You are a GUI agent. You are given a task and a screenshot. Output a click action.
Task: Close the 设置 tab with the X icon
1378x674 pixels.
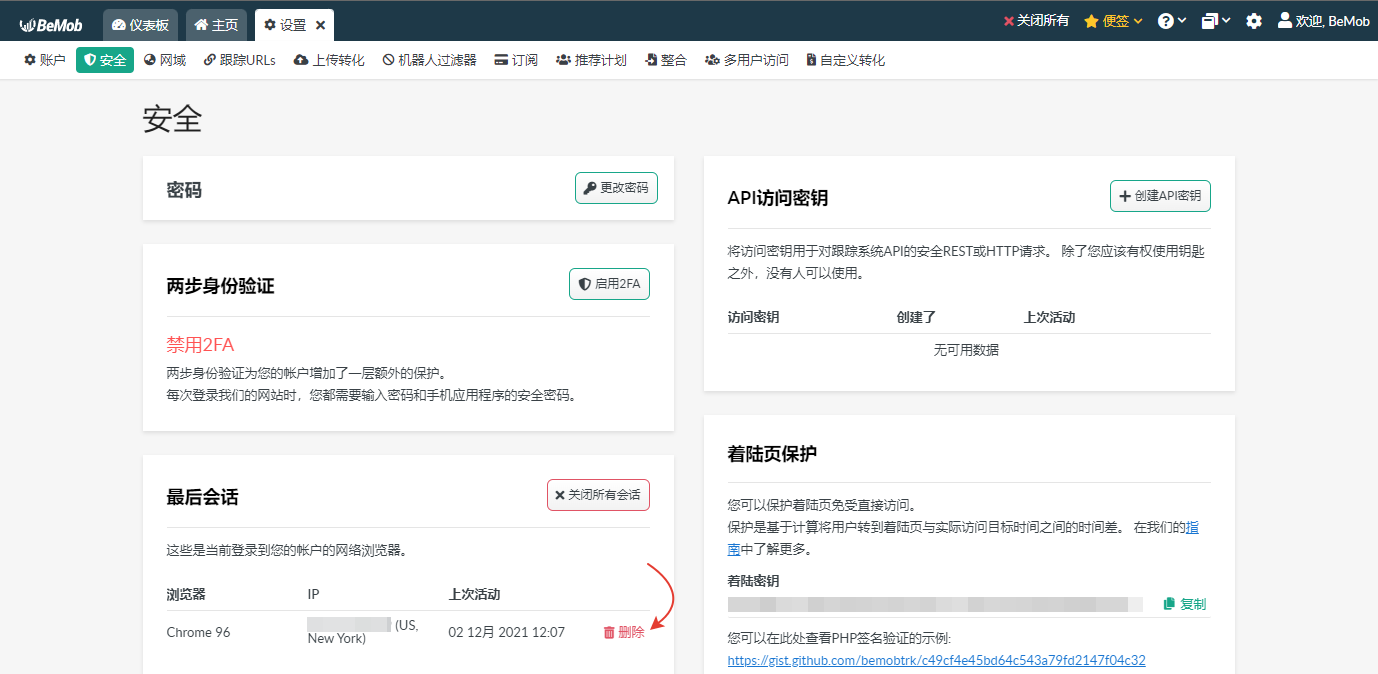(320, 25)
